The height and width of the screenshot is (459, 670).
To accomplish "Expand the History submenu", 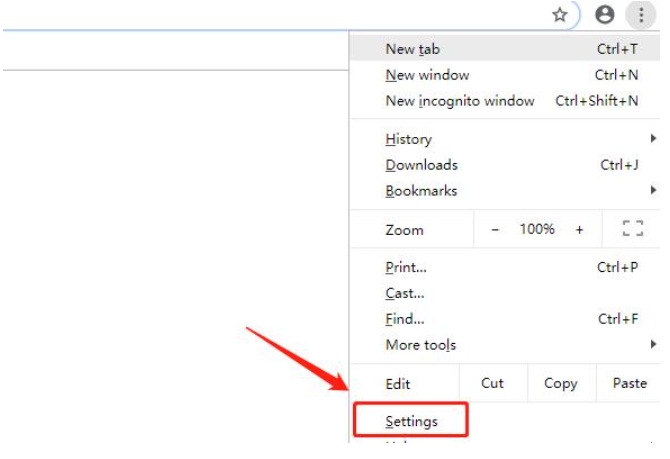I will pos(408,139).
